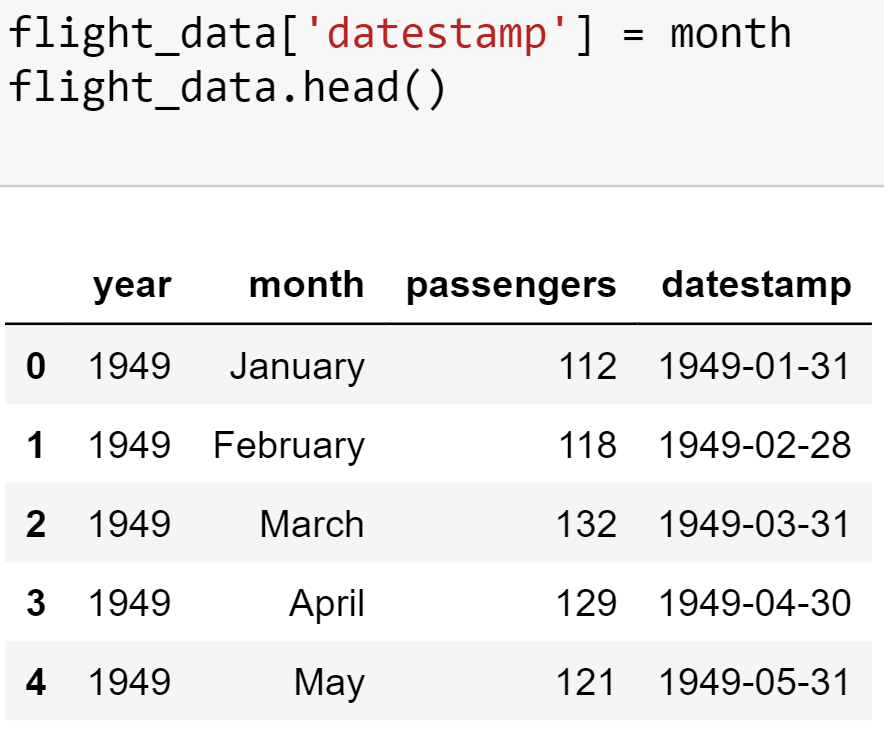Click the January month cell
This screenshot has width=884, height=730.
click(x=297, y=367)
